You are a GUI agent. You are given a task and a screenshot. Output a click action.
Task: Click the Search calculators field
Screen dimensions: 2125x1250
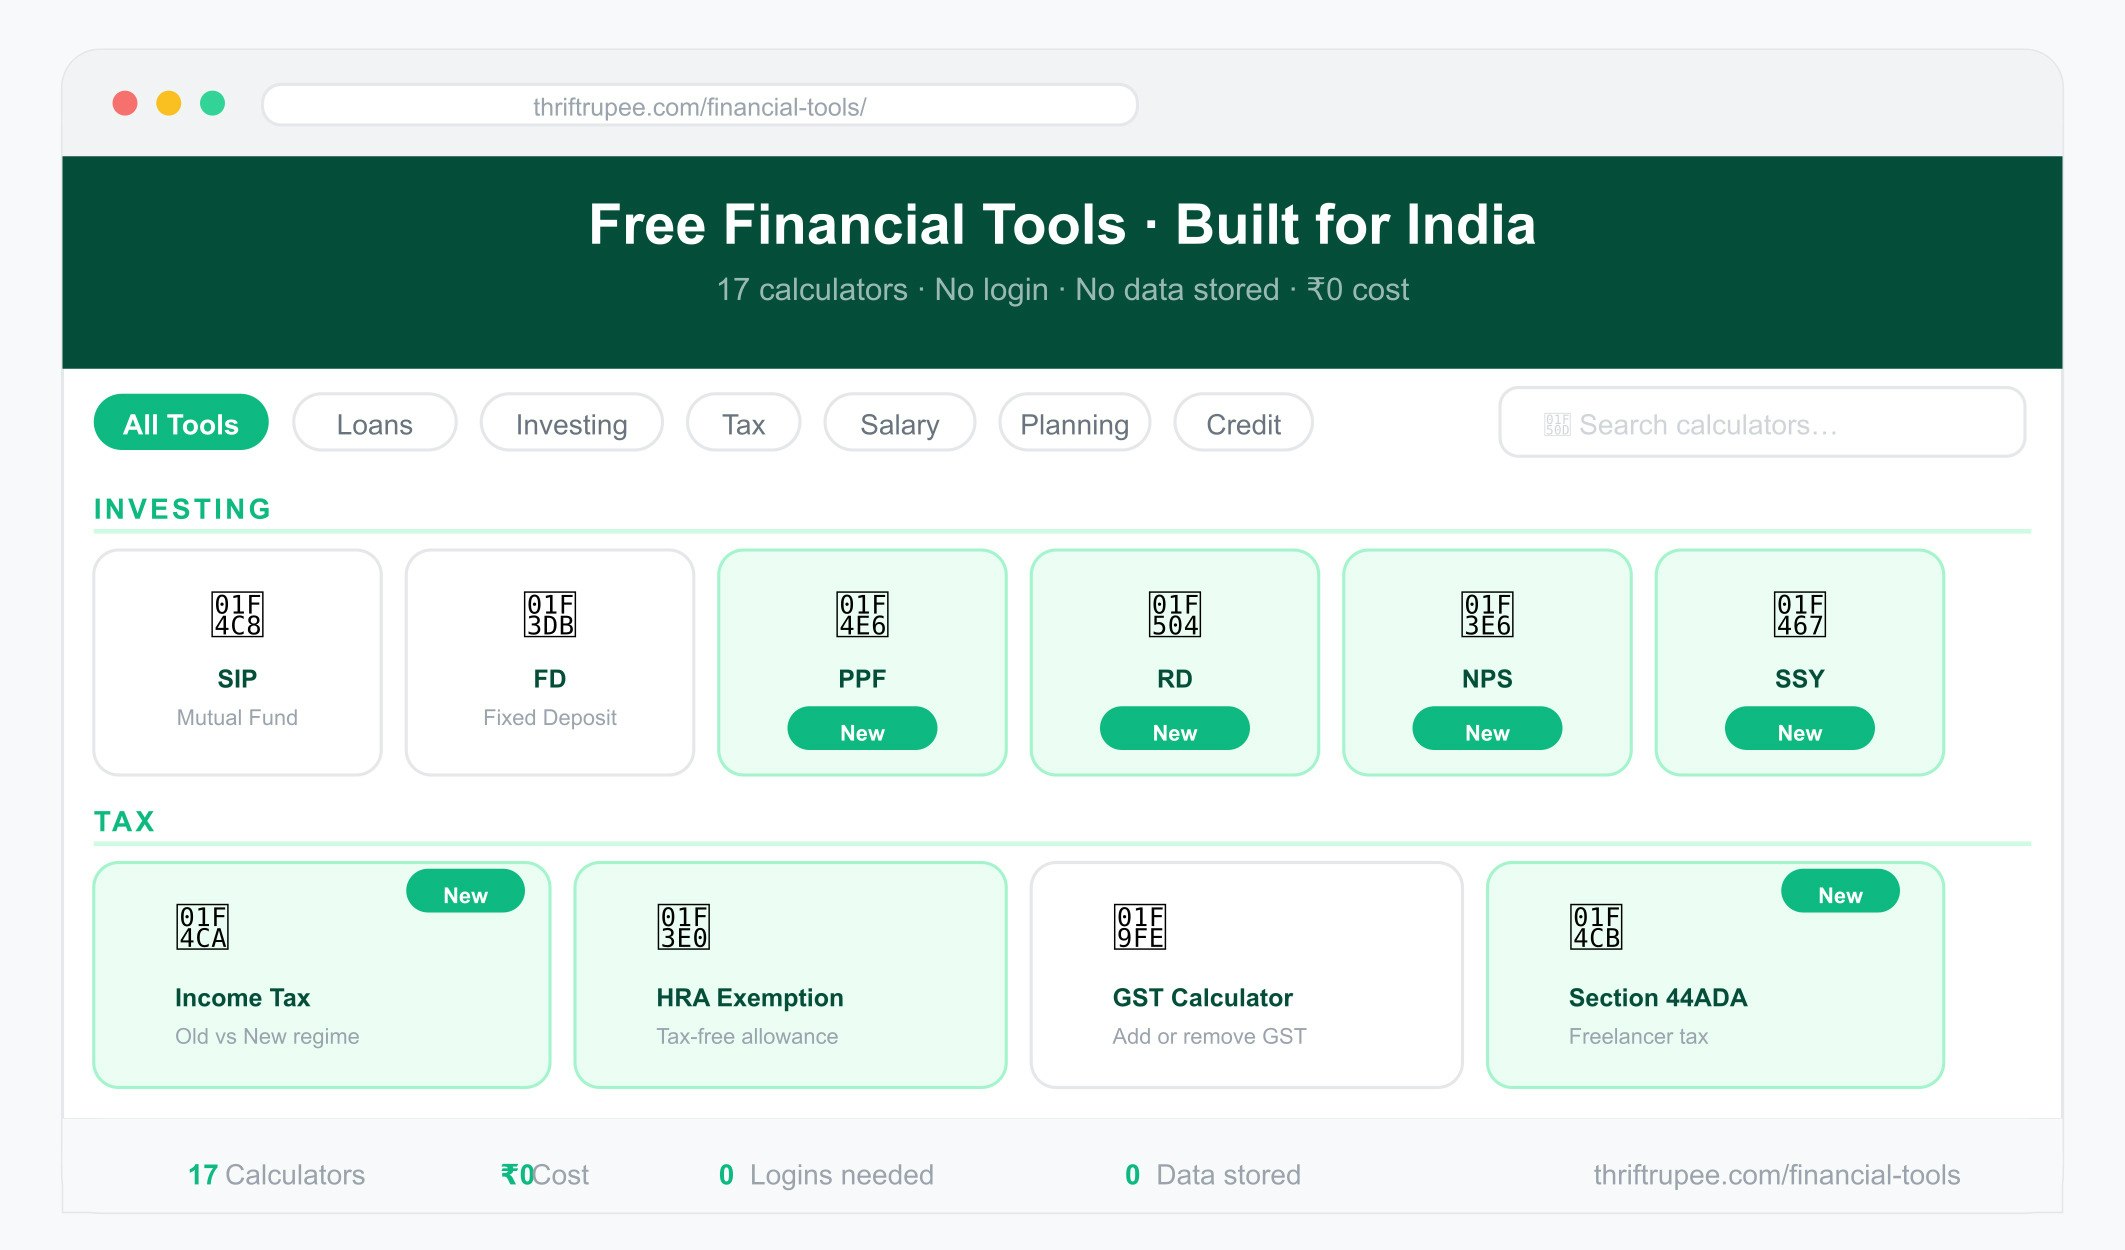point(1761,423)
